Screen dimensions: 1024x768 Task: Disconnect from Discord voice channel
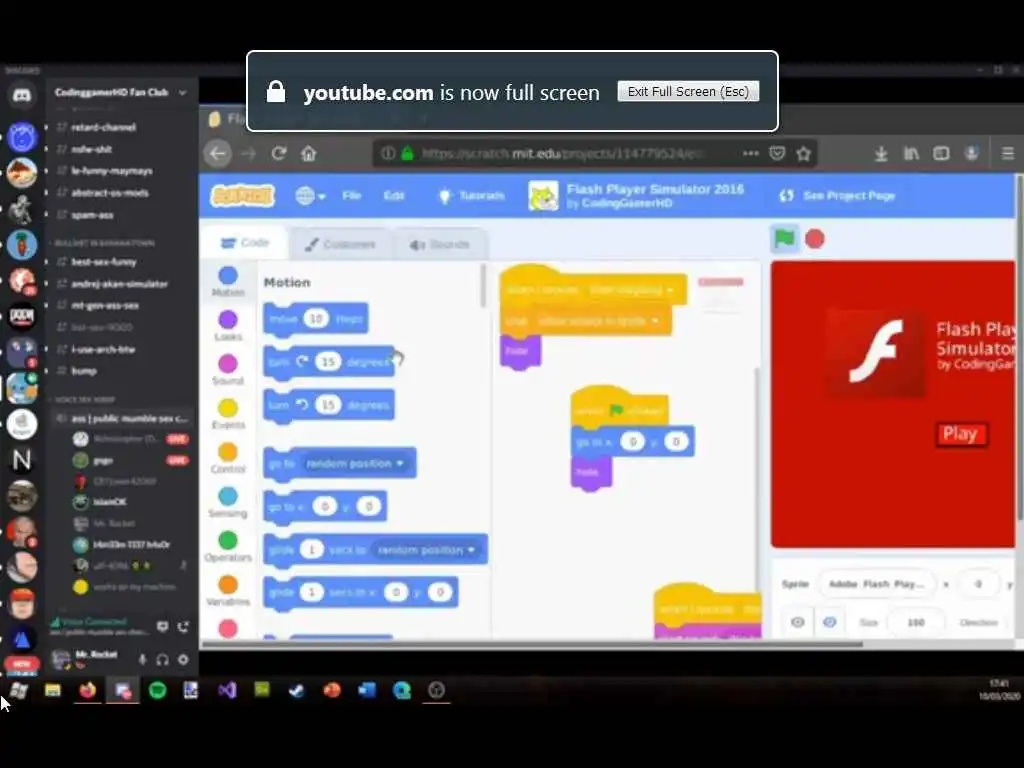coord(183,627)
